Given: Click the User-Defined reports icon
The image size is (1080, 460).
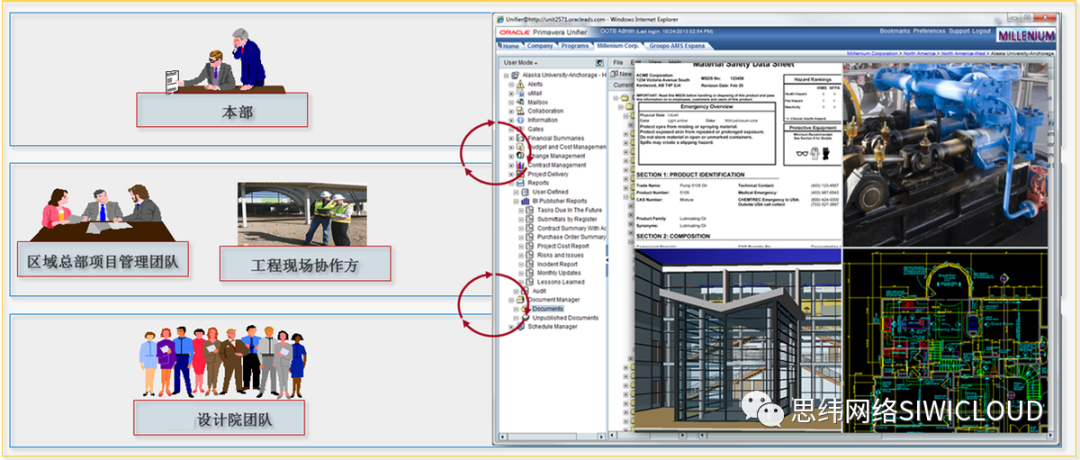Looking at the screenshot, I should point(525,192).
